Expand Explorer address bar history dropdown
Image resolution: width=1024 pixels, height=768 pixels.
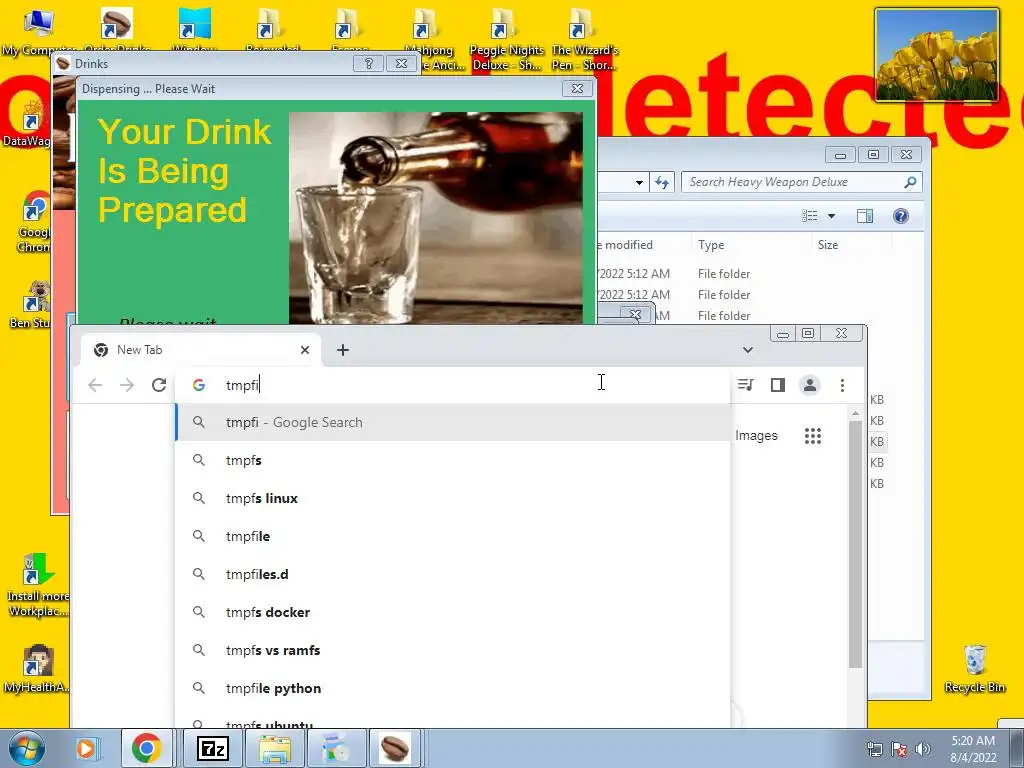pos(639,182)
